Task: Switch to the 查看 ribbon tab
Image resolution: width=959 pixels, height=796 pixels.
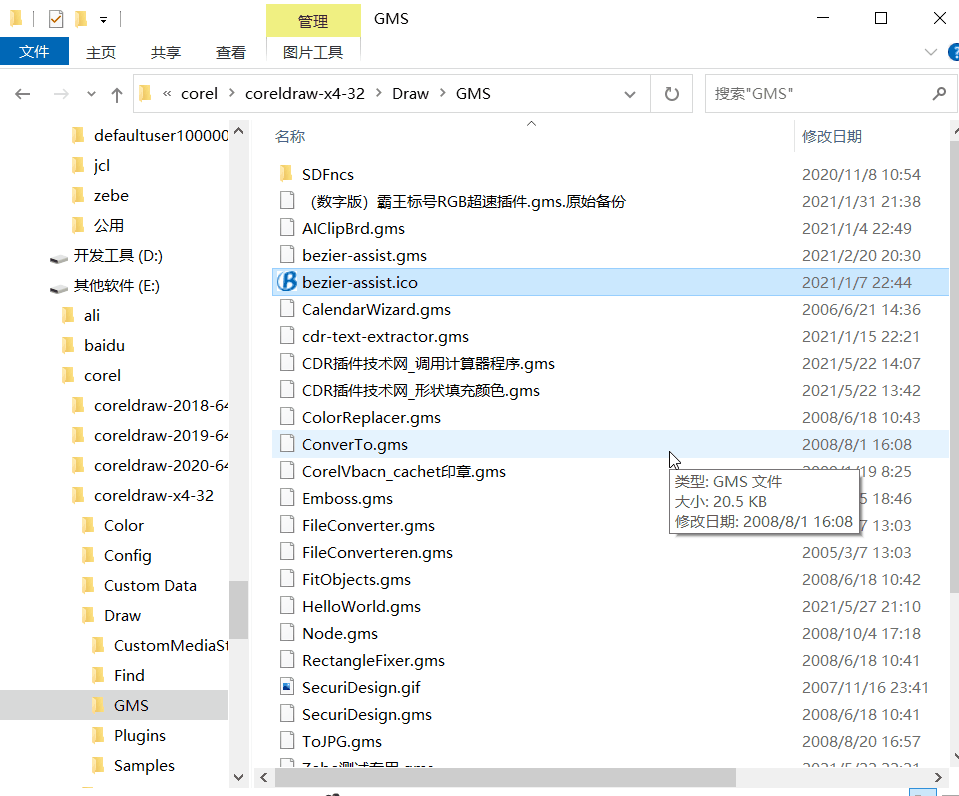Action: (231, 52)
